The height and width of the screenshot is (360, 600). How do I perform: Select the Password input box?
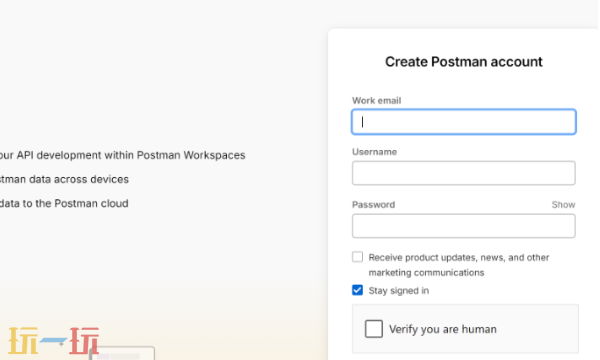(463, 226)
